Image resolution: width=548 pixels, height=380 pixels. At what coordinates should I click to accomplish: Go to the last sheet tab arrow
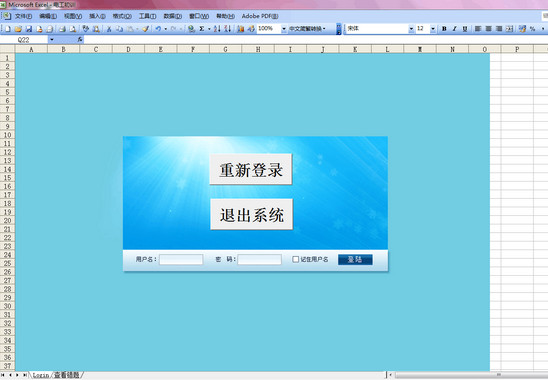pyautogui.click(x=24, y=375)
